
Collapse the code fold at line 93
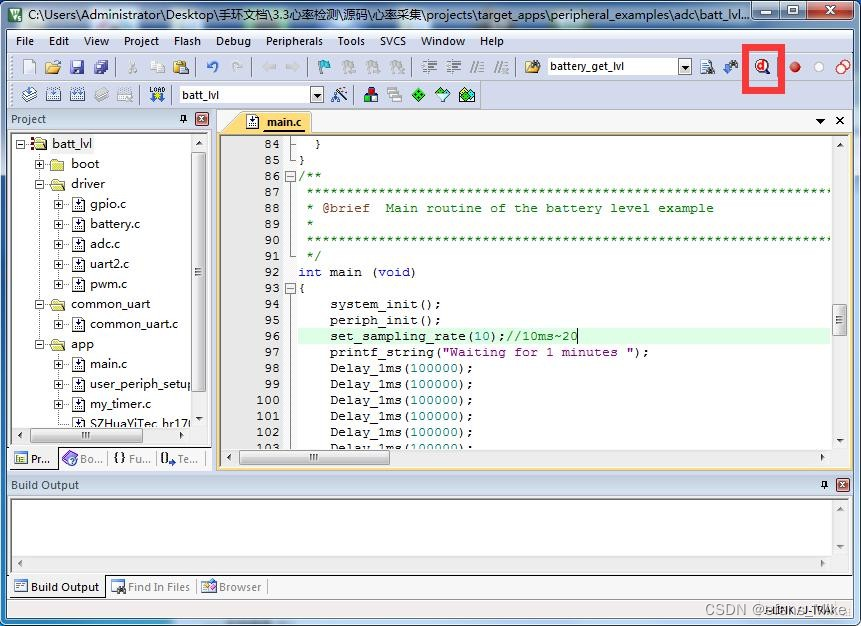tap(290, 288)
